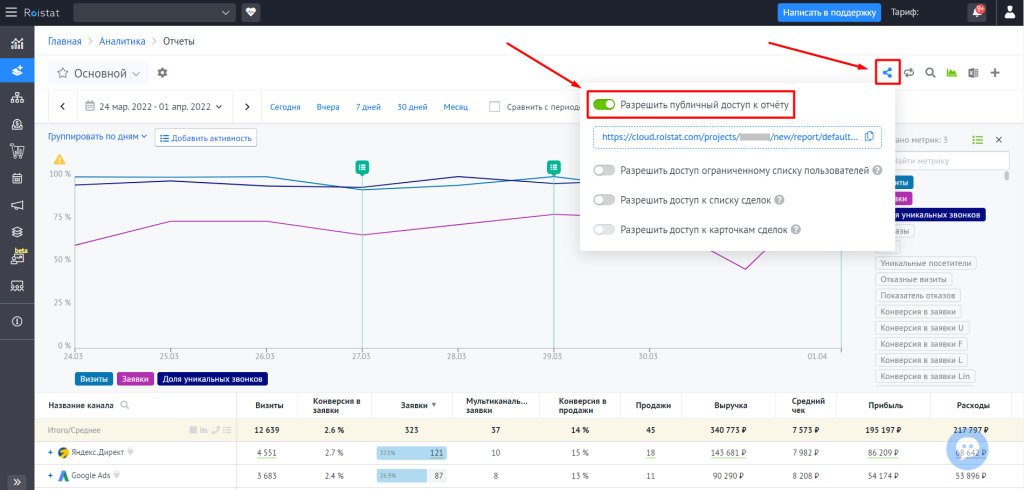This screenshot has height=490, width=1024.
Task: Go to Аналитика breadcrumb
Action: pos(120,41)
